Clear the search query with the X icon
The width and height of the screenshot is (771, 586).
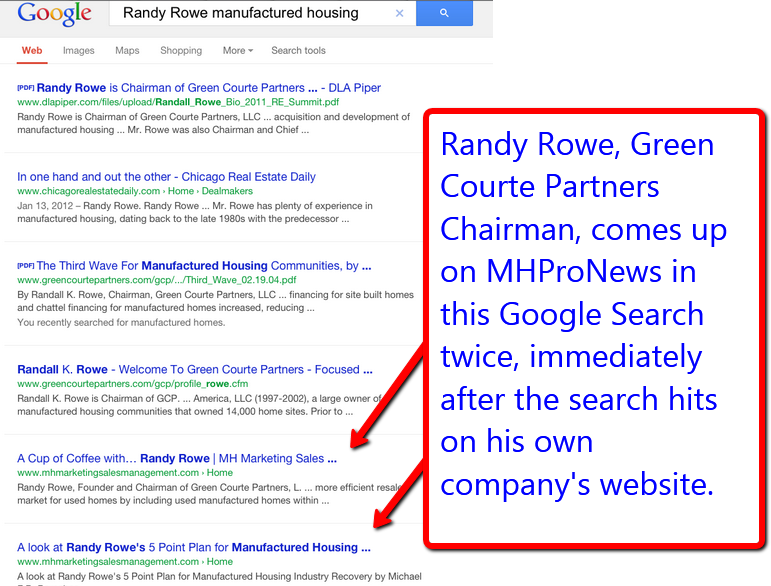click(399, 13)
